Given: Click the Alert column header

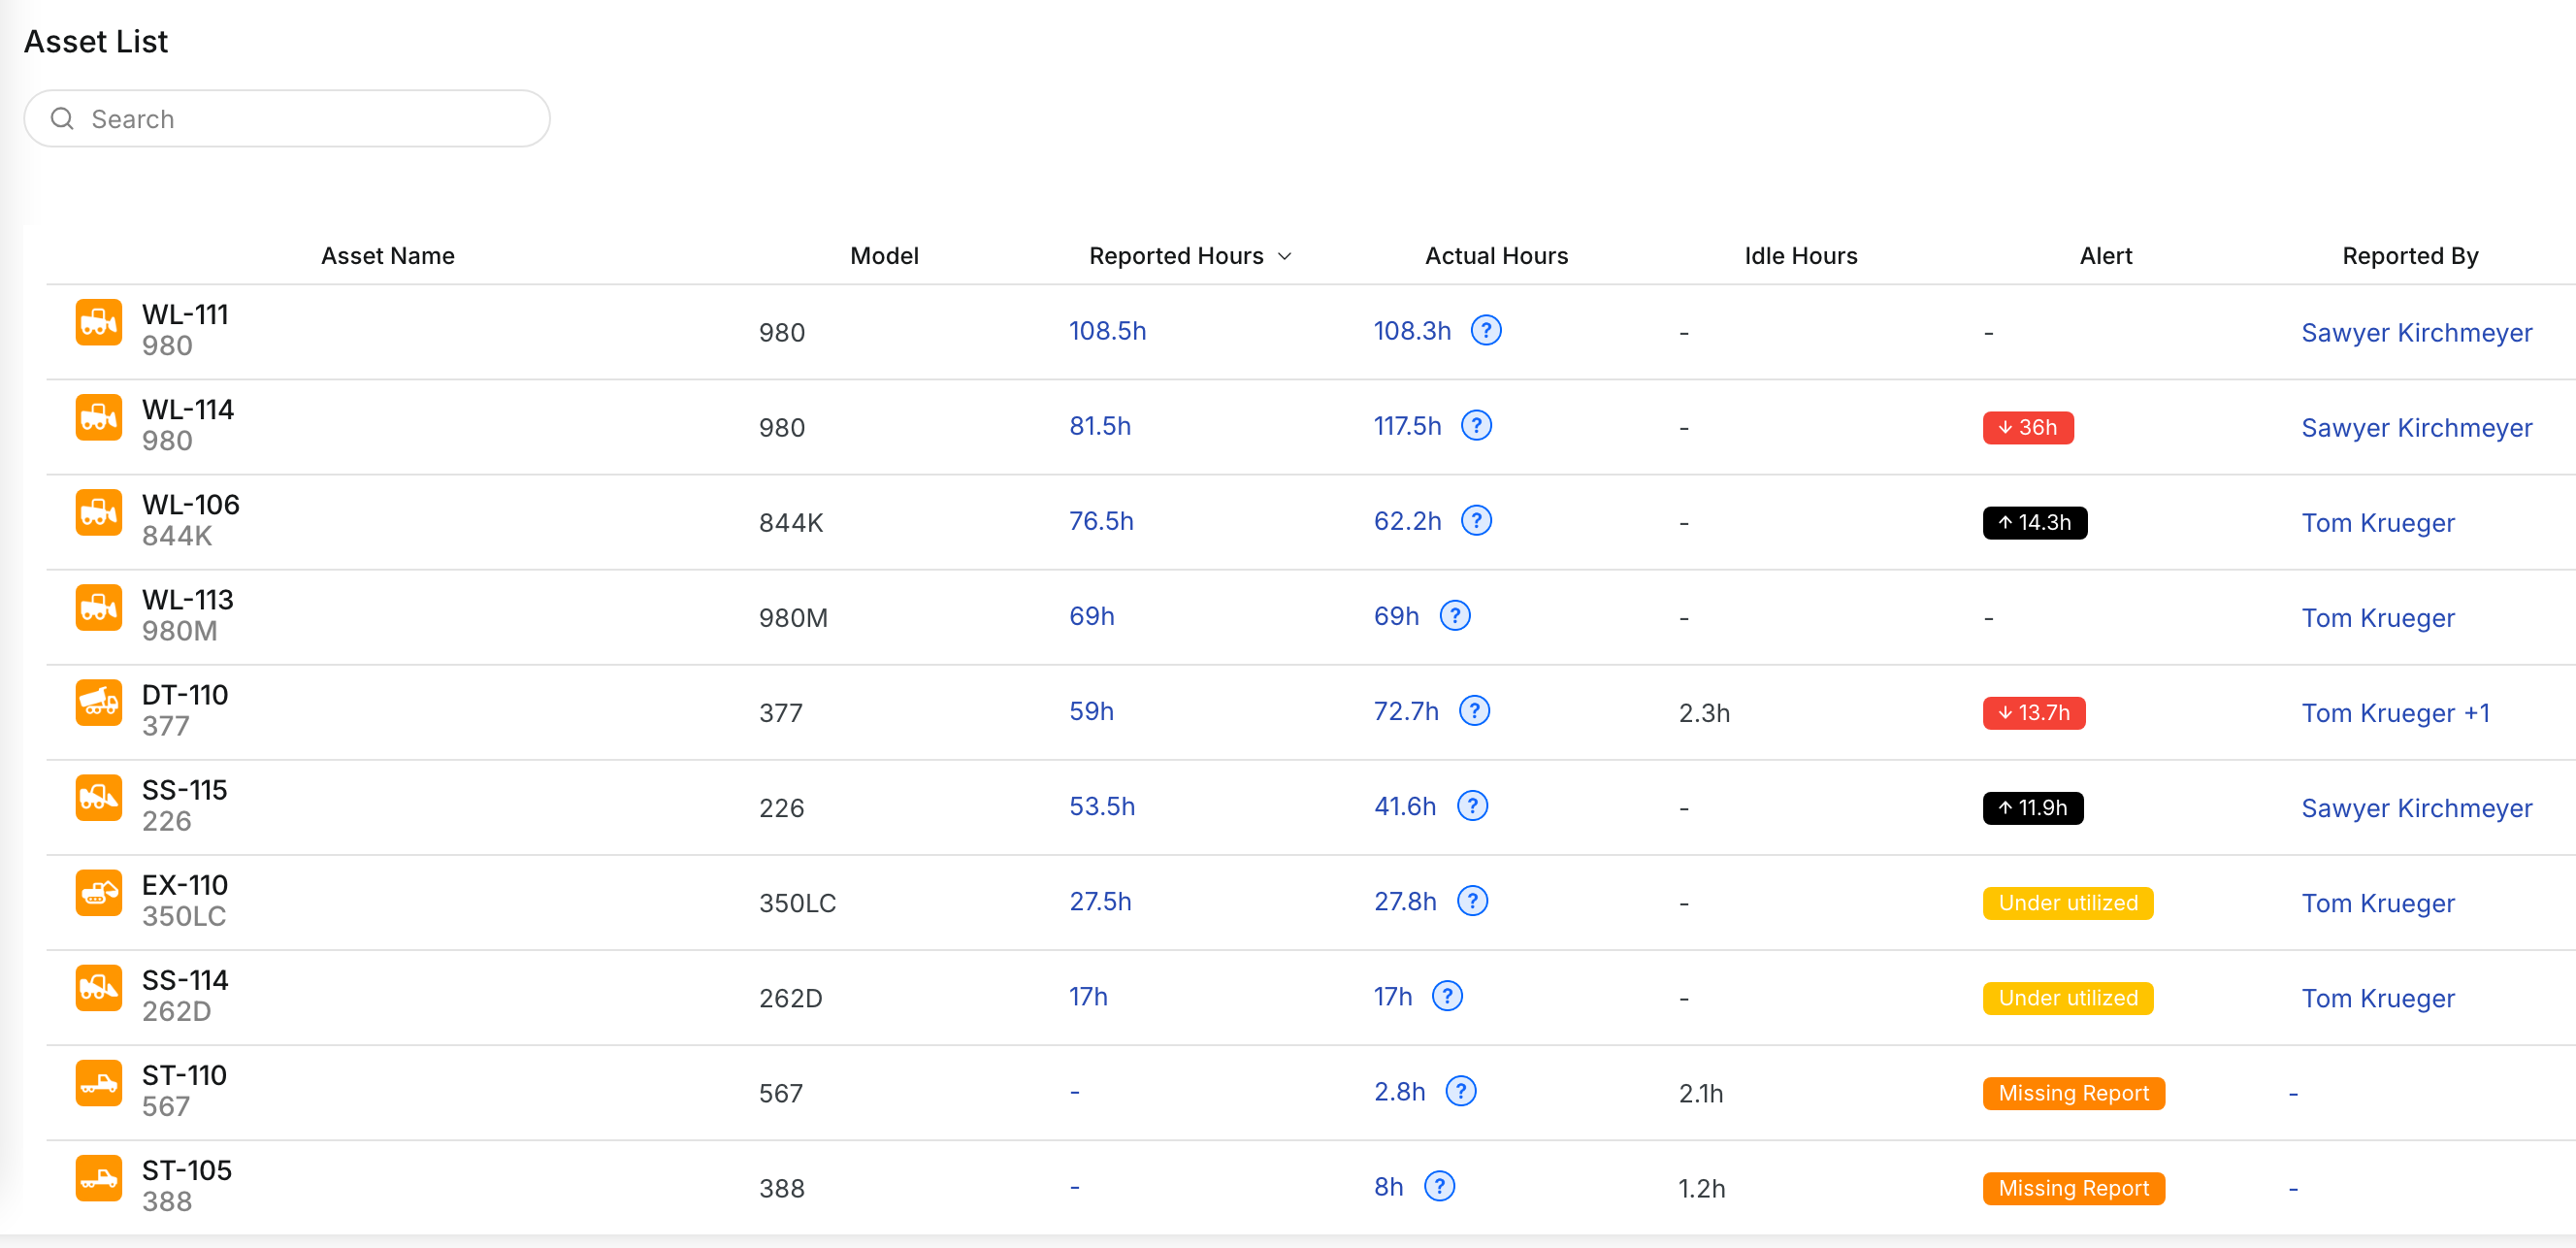Looking at the screenshot, I should pos(2106,256).
